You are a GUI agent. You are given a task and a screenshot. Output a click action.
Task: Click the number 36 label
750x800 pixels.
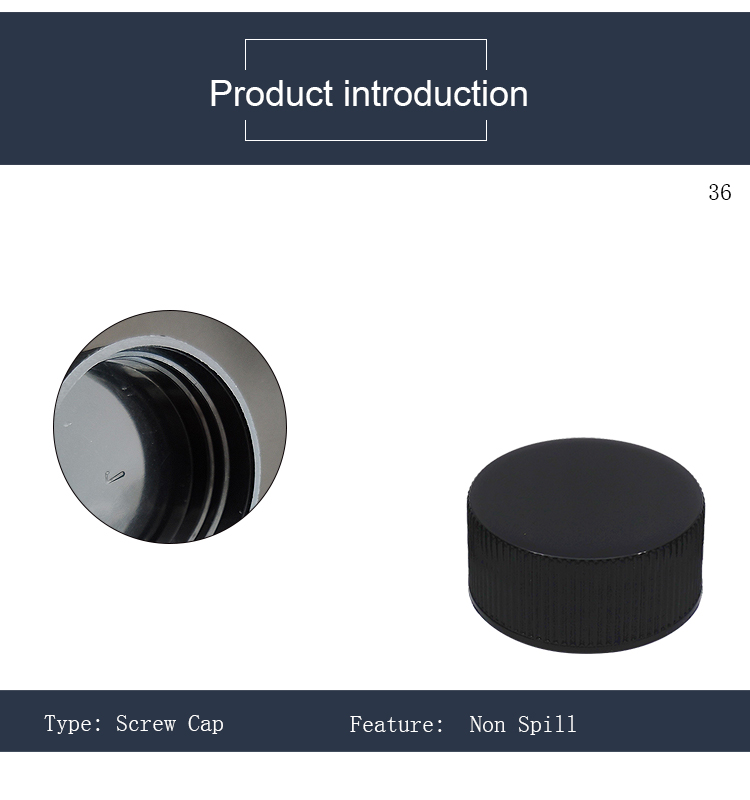point(719,193)
